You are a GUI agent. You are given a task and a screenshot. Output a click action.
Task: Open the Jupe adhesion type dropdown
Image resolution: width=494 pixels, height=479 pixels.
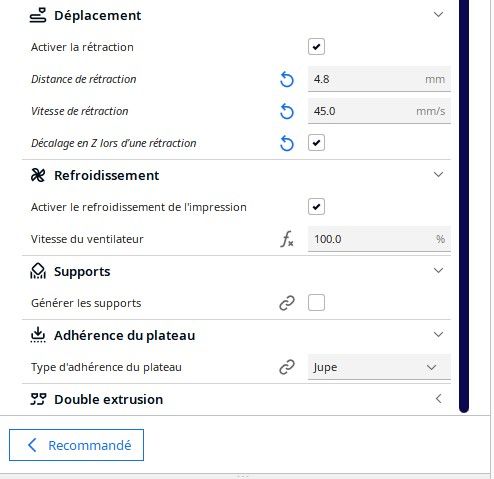379,367
